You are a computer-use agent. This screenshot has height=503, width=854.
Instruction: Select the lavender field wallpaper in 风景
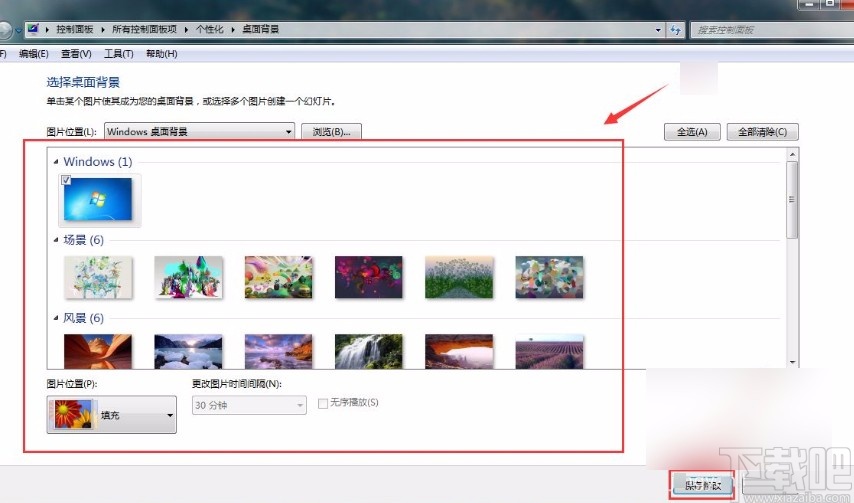[550, 351]
